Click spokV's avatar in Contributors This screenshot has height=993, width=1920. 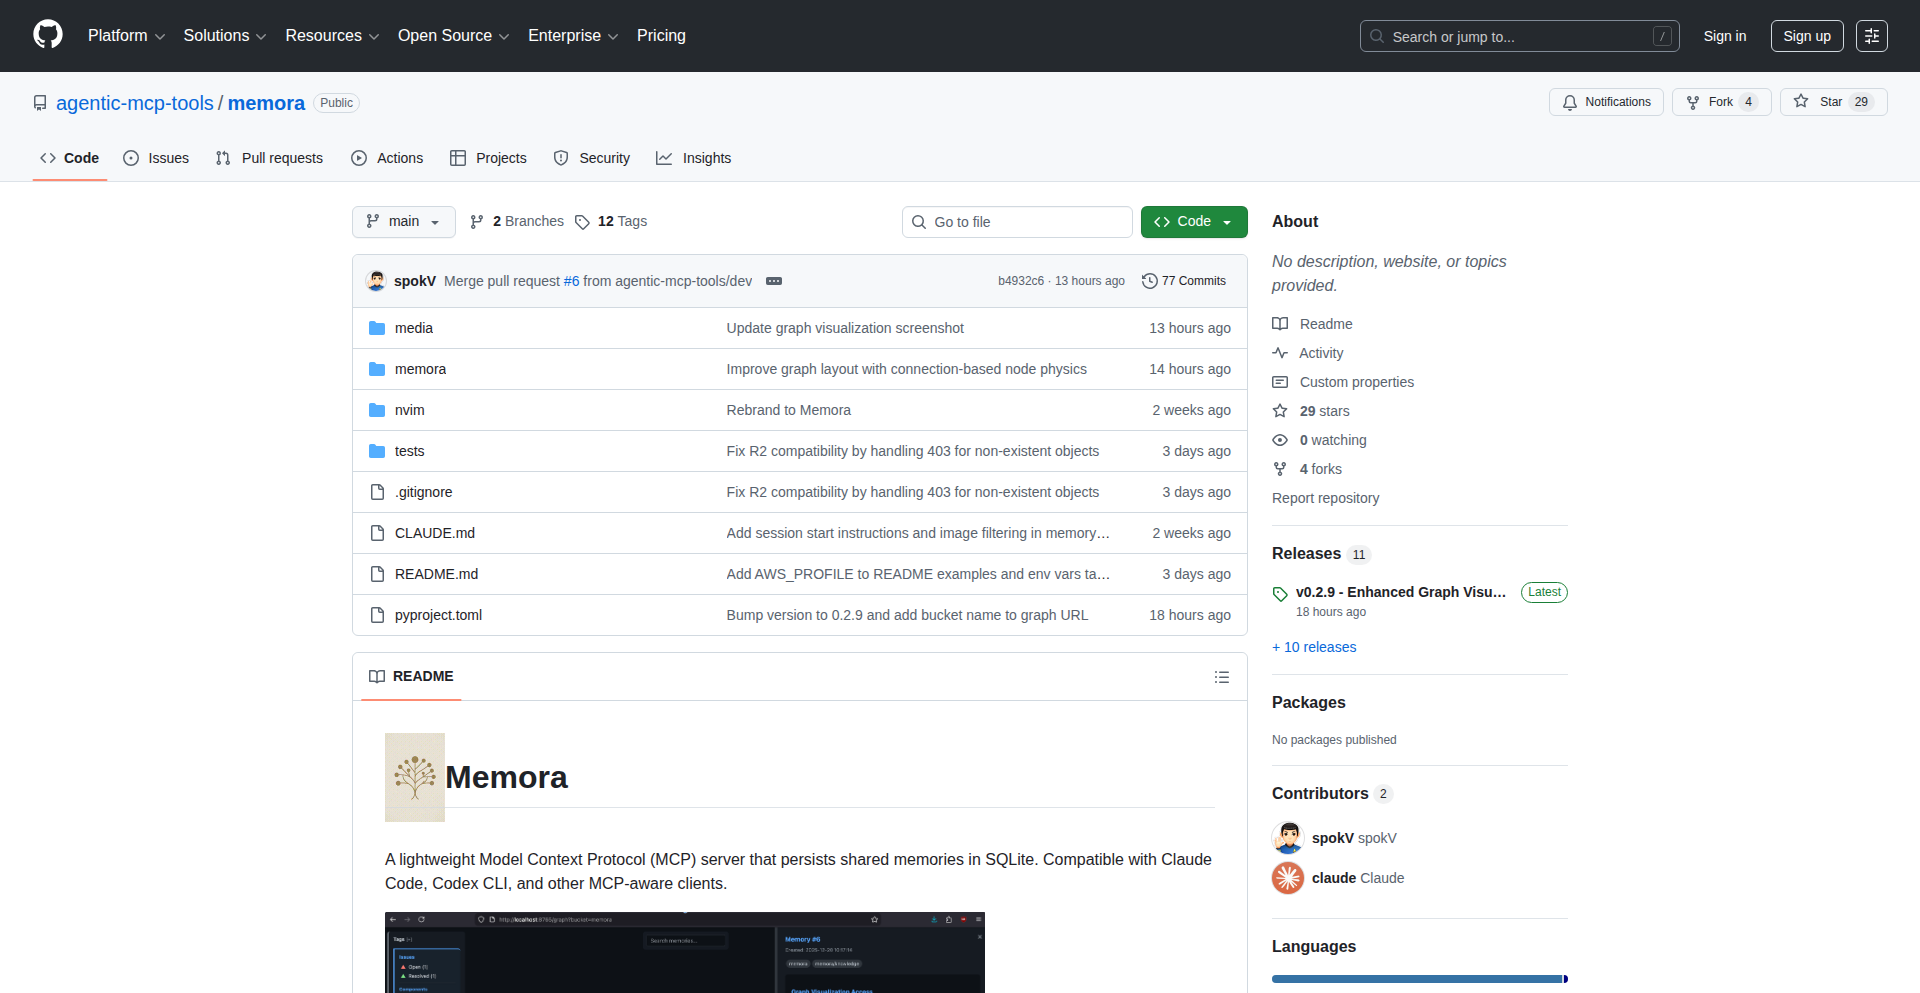[x=1288, y=838]
